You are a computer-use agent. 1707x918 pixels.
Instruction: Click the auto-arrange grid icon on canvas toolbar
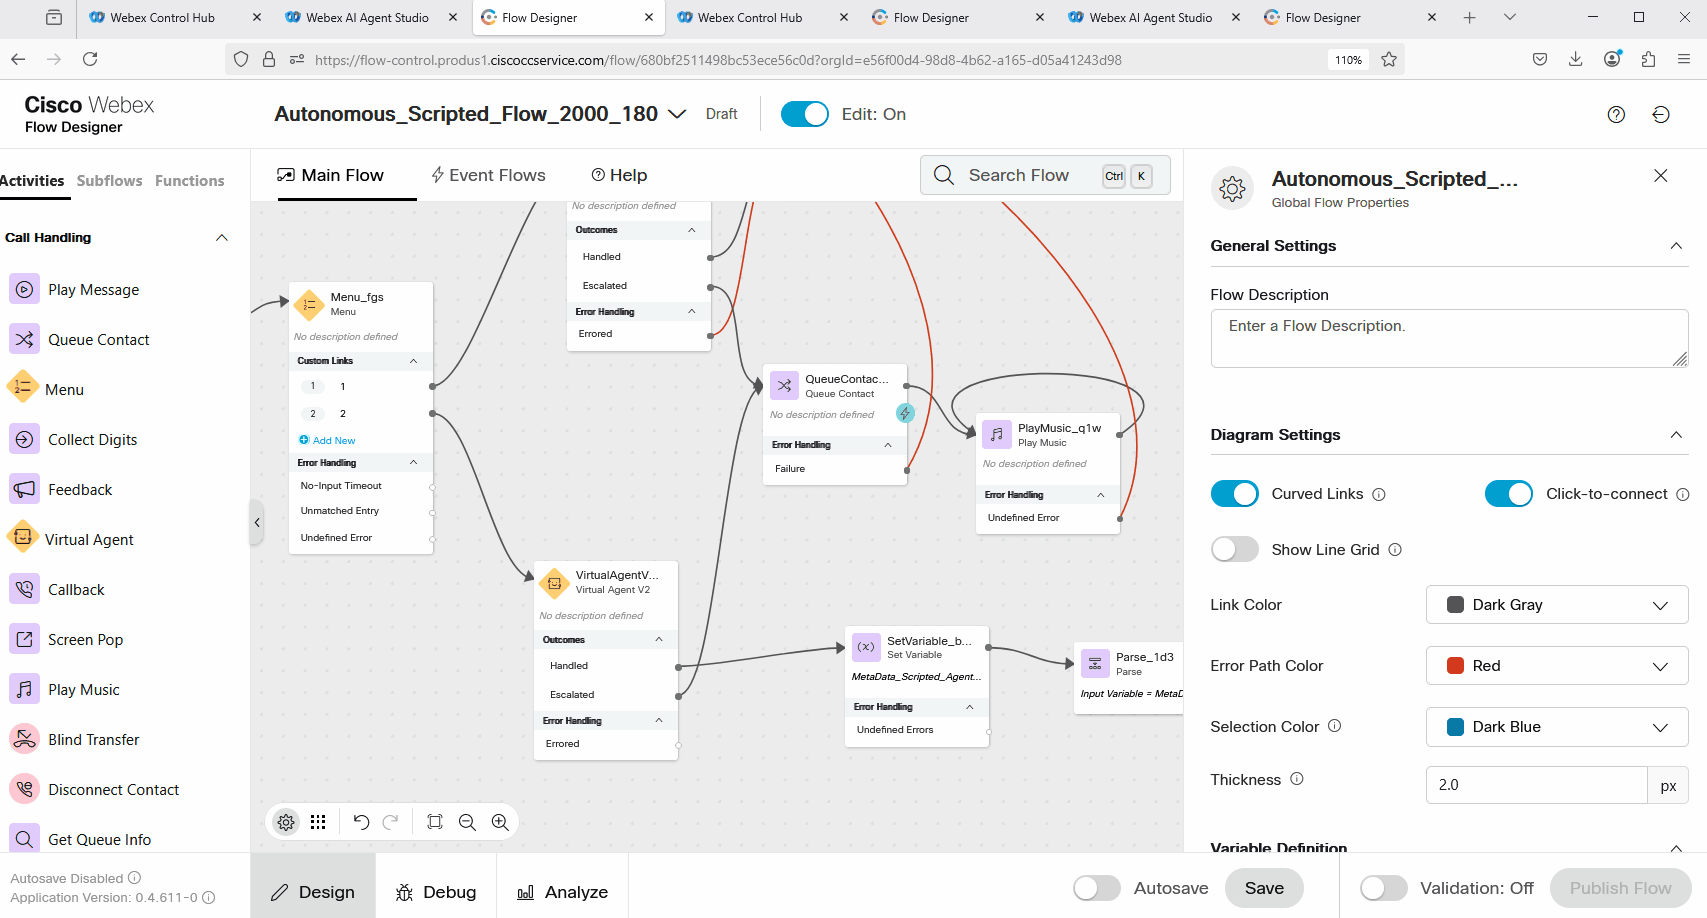(x=318, y=822)
